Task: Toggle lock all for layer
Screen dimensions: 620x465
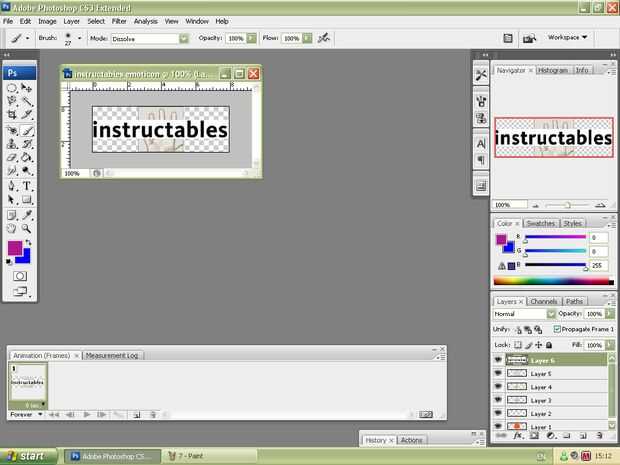Action: coord(549,345)
